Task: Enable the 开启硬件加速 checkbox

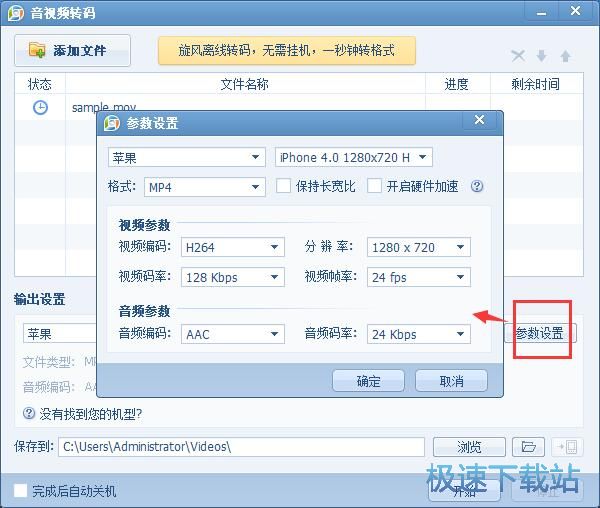Action: tap(374, 186)
